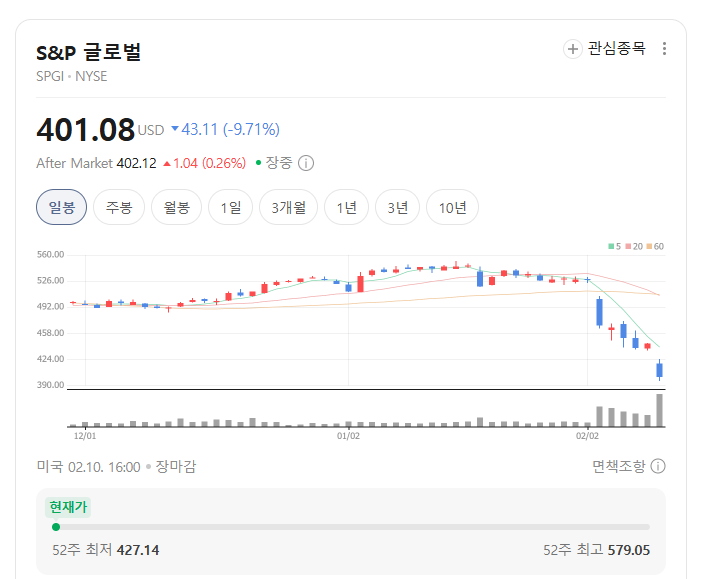The height and width of the screenshot is (579, 708).
Task: Select the 일봉 daily candle tab
Action: coord(61,207)
